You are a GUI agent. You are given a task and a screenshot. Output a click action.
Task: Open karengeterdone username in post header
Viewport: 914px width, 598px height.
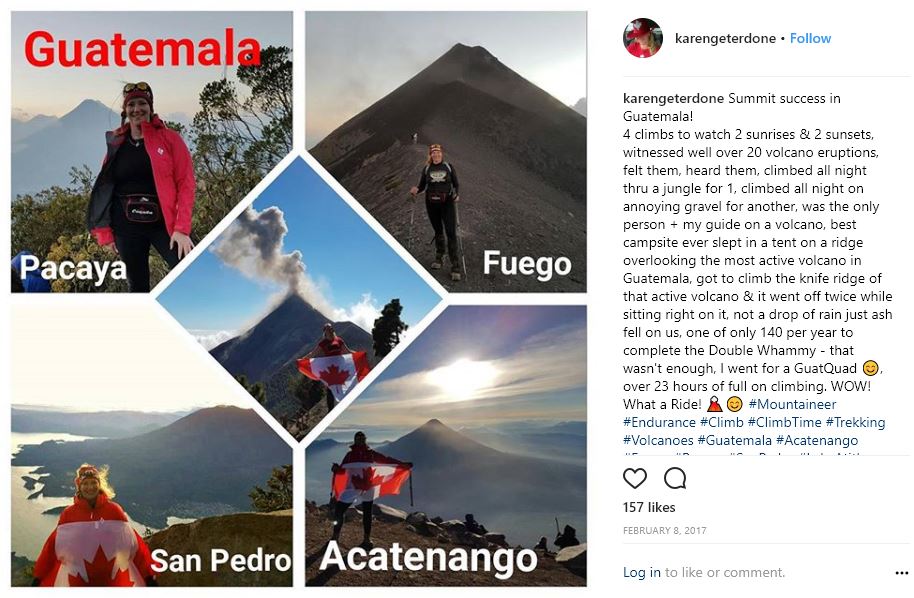[725, 38]
